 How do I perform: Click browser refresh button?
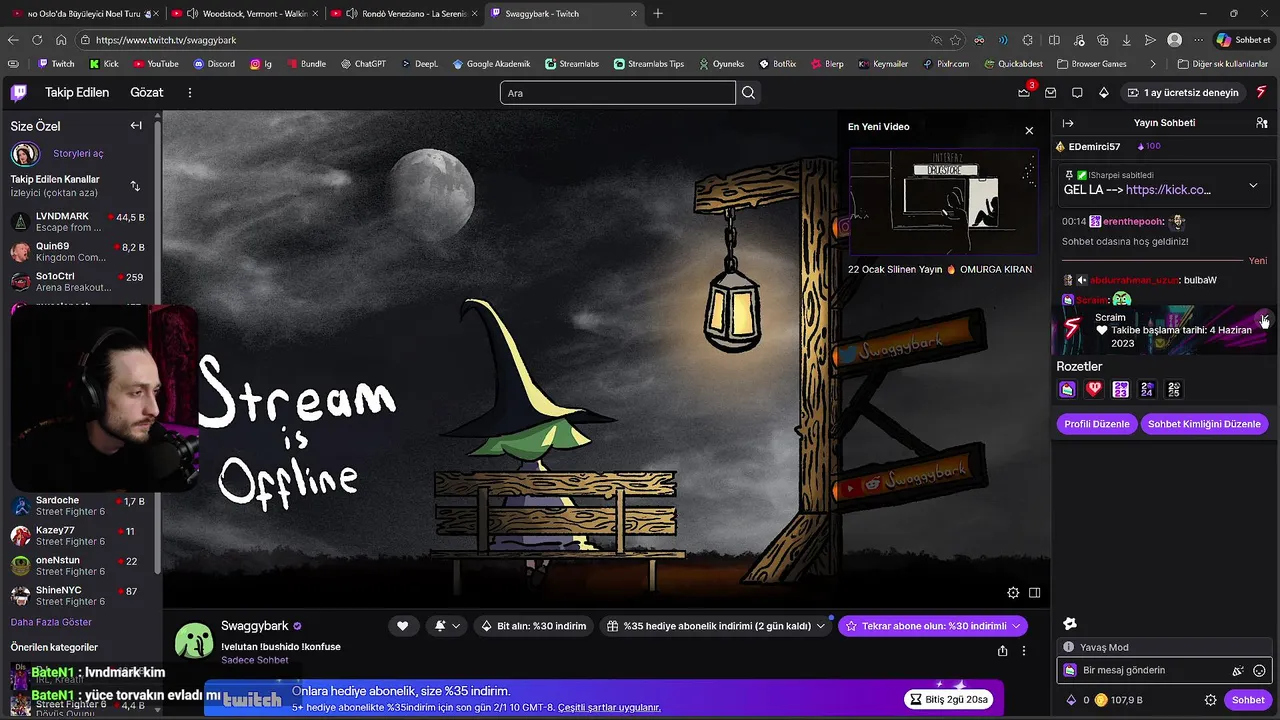[x=37, y=40]
